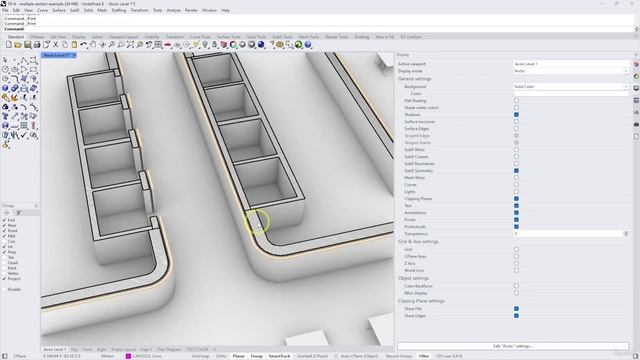Collapse the Grid & Axes settings section
The height and width of the screenshot is (360, 640).
pos(418,242)
